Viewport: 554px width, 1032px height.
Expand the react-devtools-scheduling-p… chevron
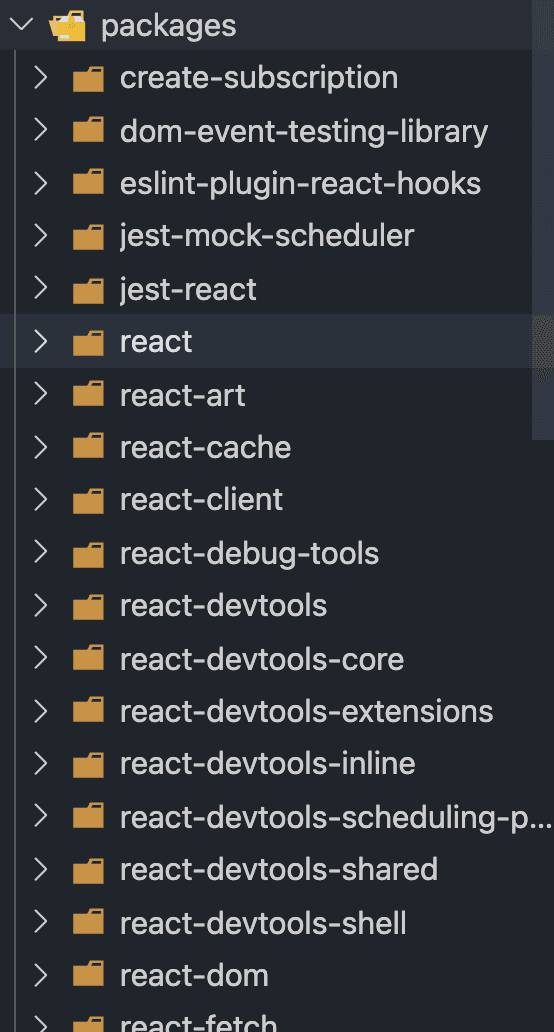pos(40,817)
